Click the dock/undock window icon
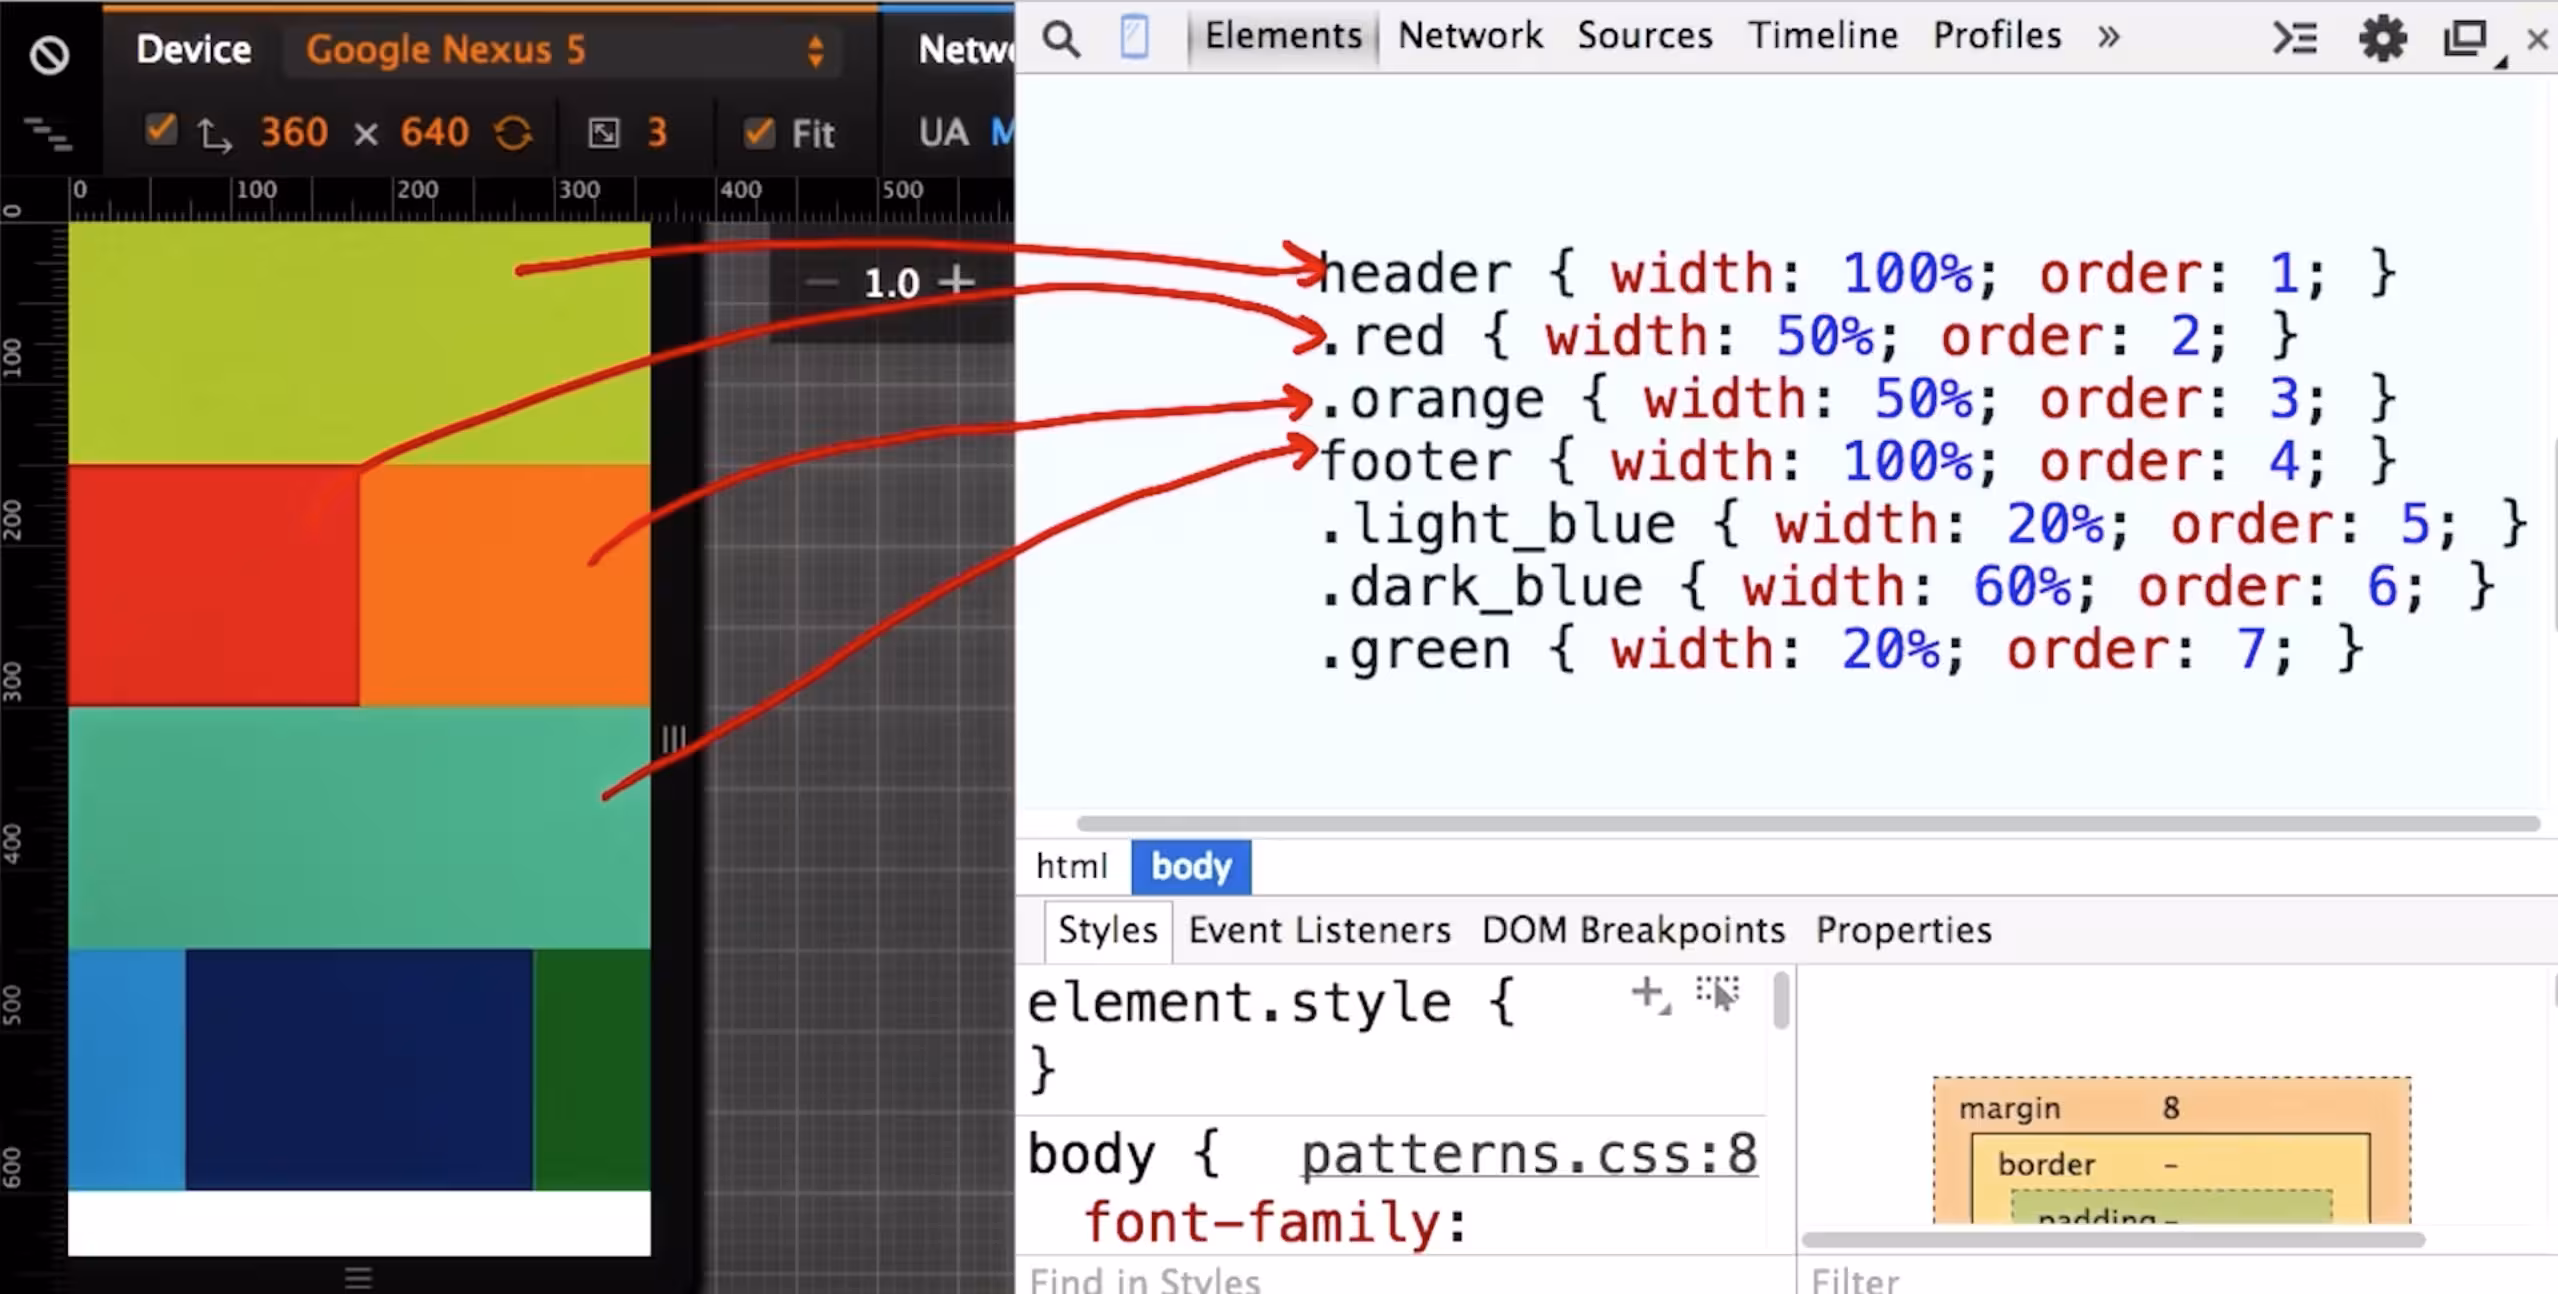Screen dimensions: 2558x1294 2465,39
